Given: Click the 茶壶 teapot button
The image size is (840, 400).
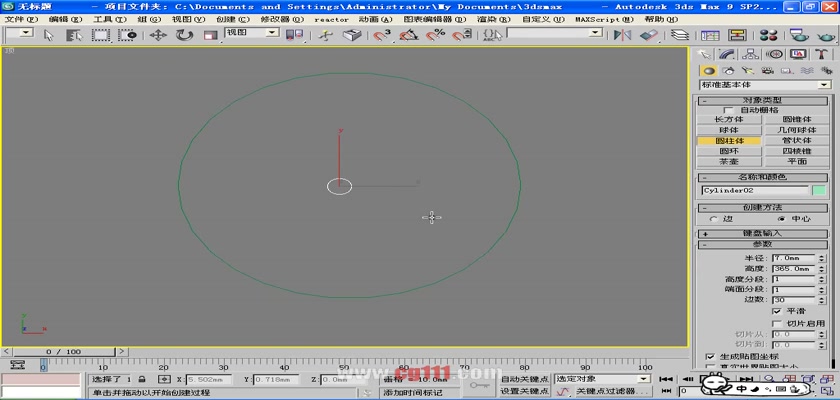Looking at the screenshot, I should pyautogui.click(x=729, y=161).
